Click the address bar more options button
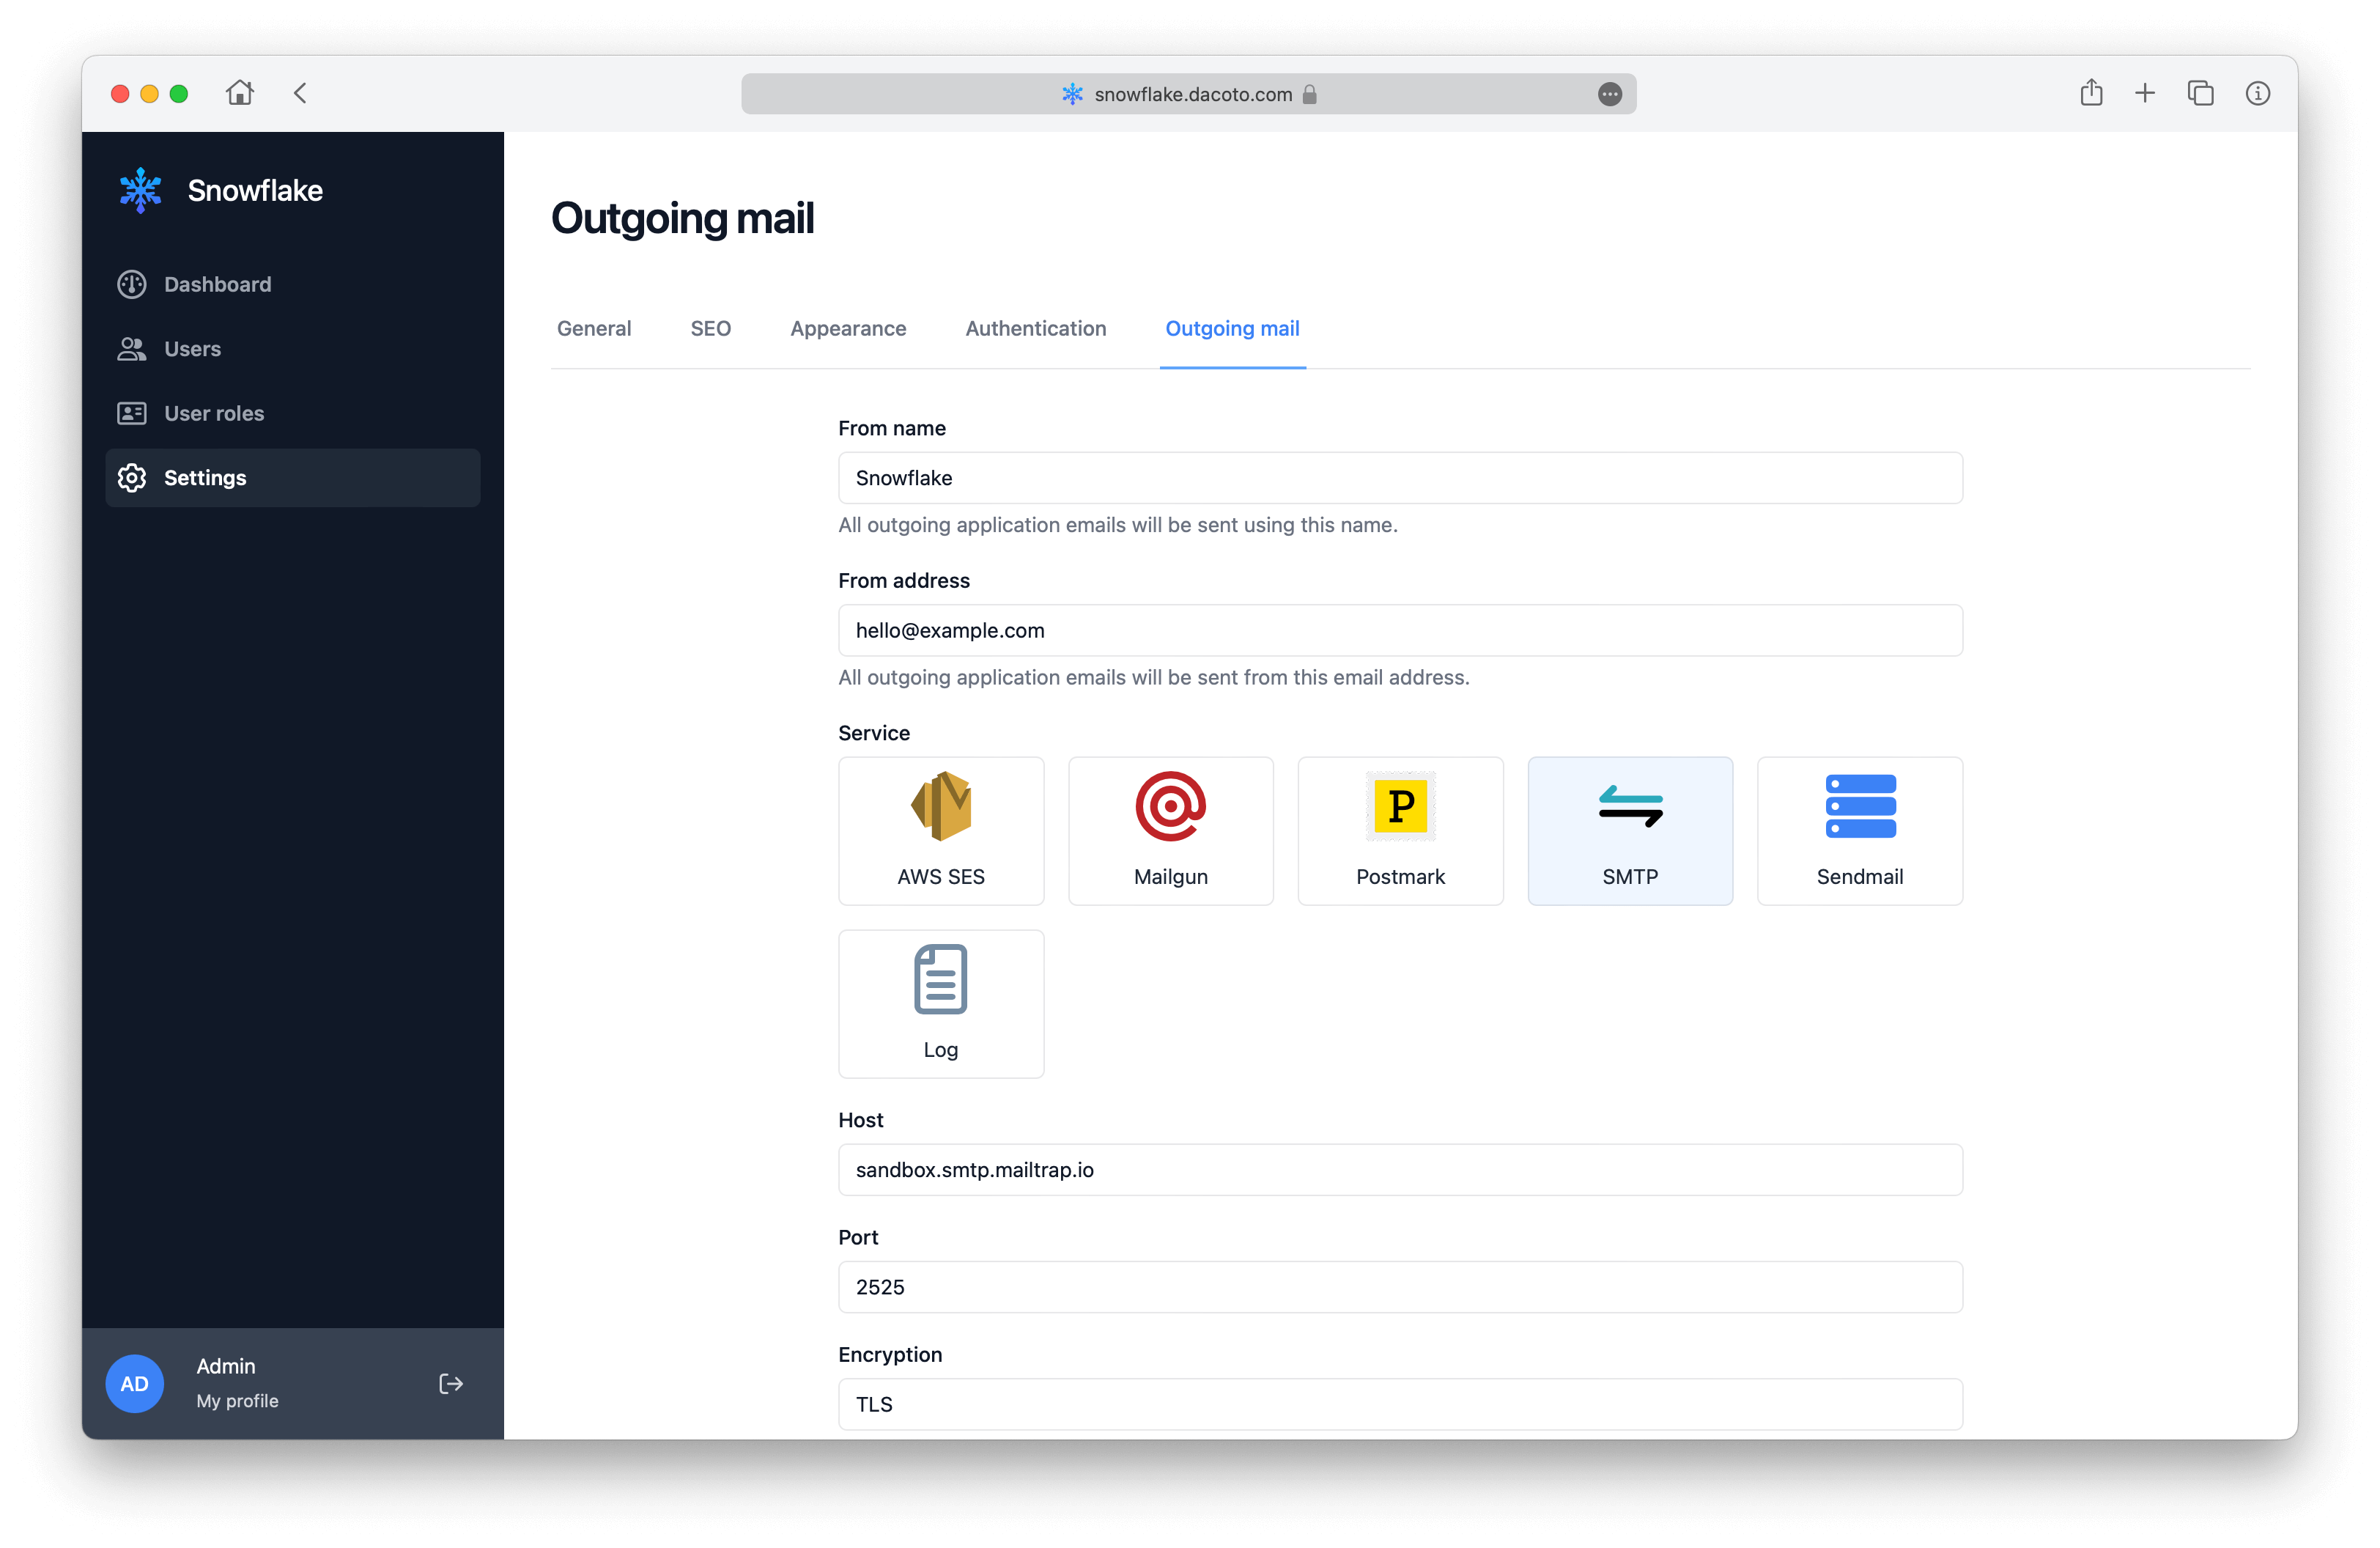 [1610, 94]
